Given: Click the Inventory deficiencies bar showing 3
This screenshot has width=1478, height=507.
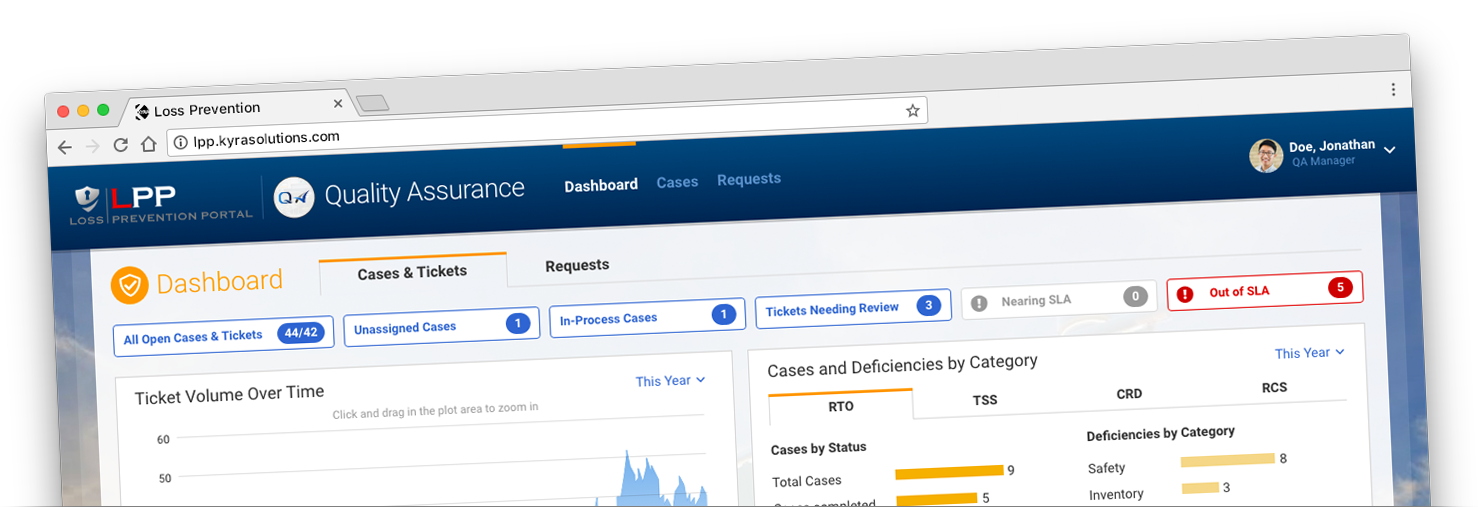Looking at the screenshot, I should coord(1200,488).
